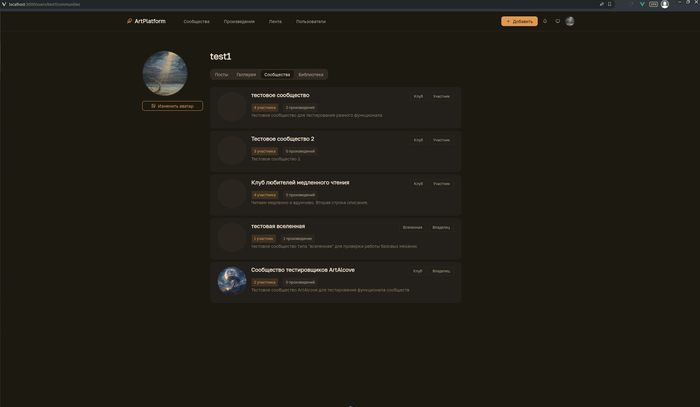This screenshot has width=700, height=407.
Task: Click the test1 profile avatar picture
Action: (x=165, y=73)
